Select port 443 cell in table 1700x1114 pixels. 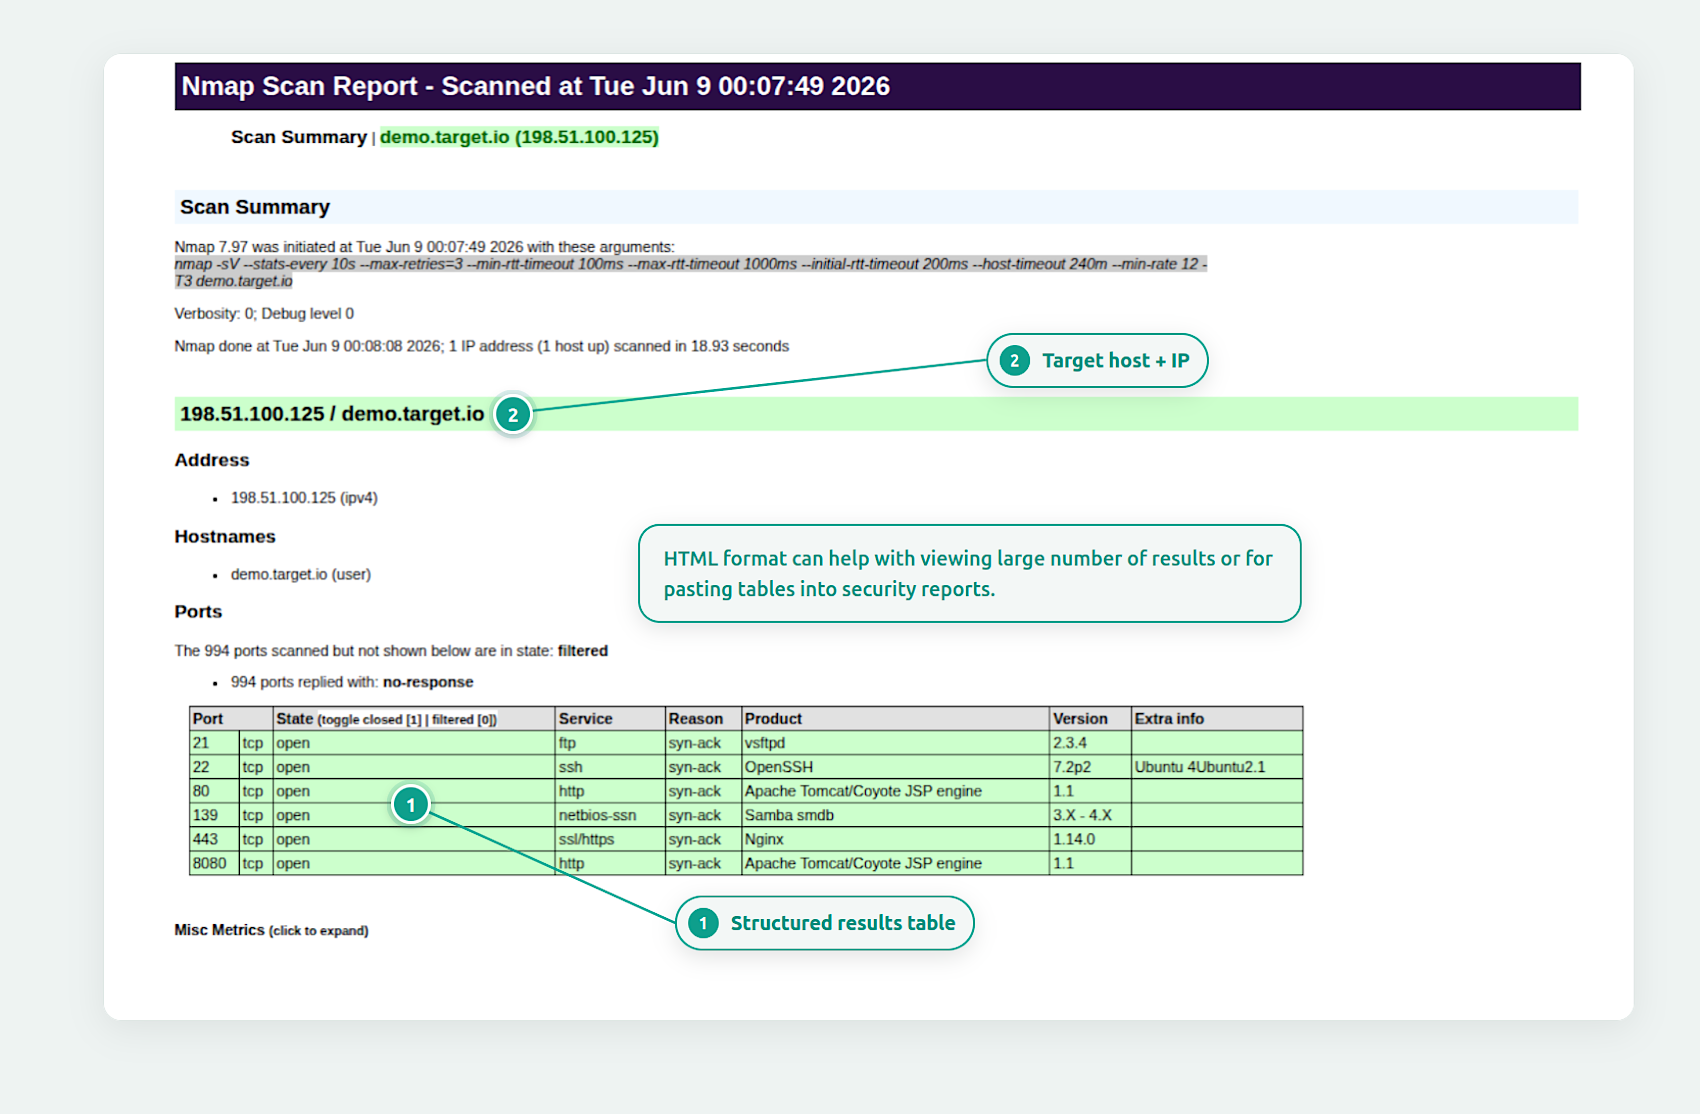coord(214,839)
